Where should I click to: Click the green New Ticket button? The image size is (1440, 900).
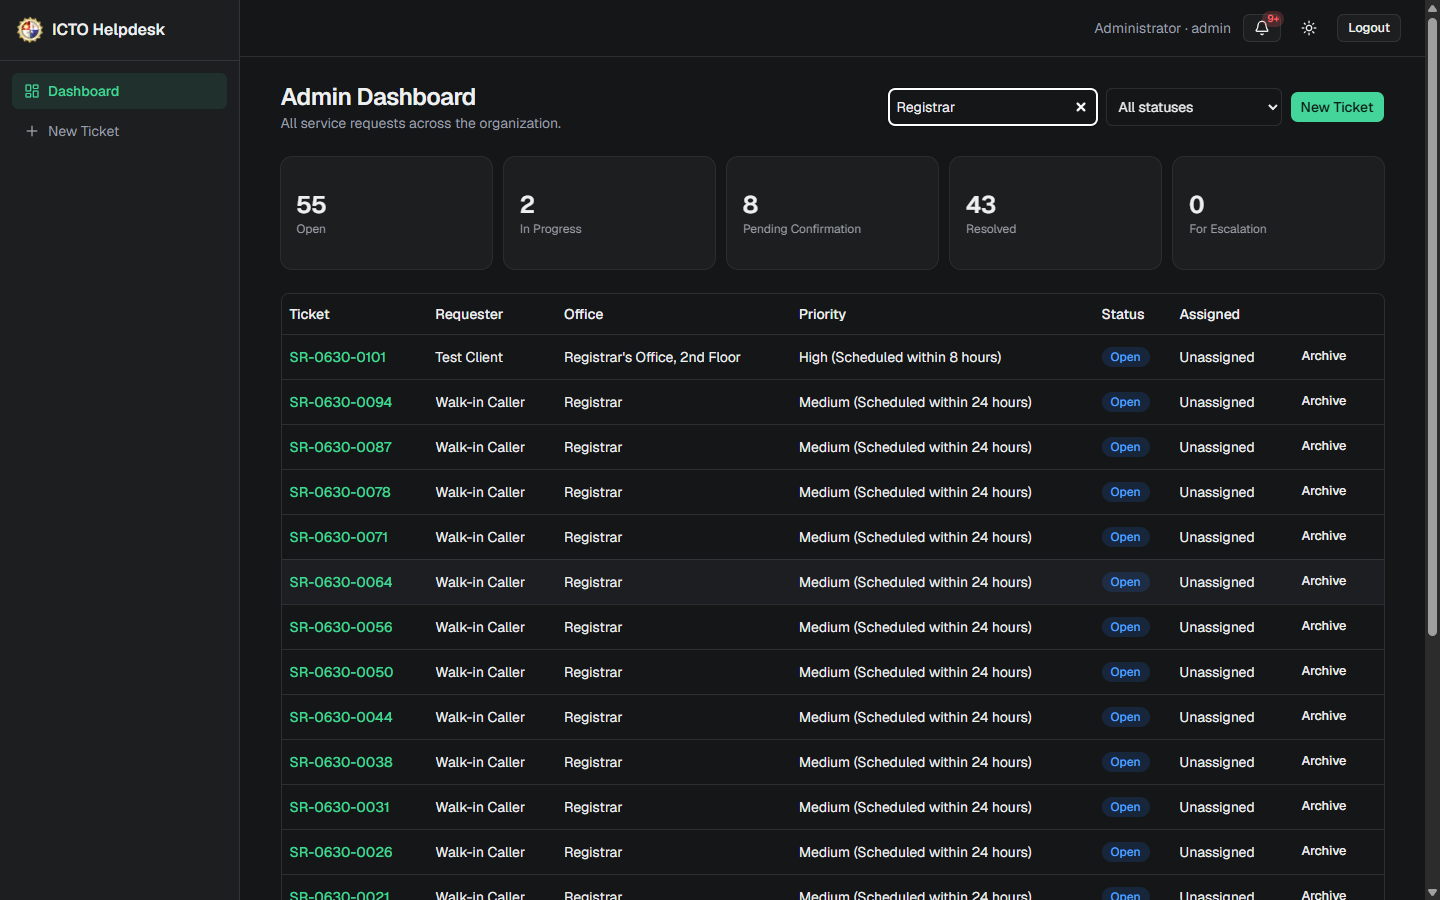point(1337,107)
